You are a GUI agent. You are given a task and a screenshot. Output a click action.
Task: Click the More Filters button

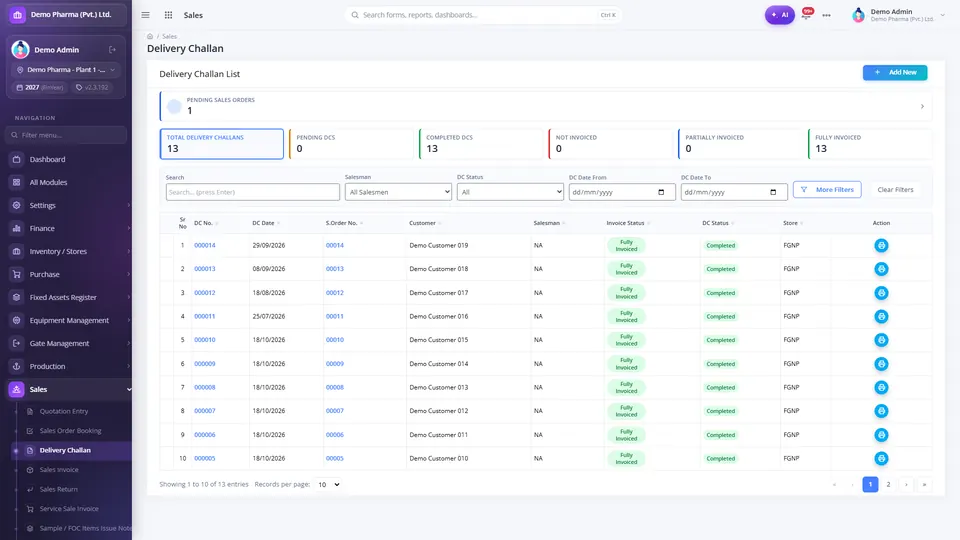coord(827,190)
